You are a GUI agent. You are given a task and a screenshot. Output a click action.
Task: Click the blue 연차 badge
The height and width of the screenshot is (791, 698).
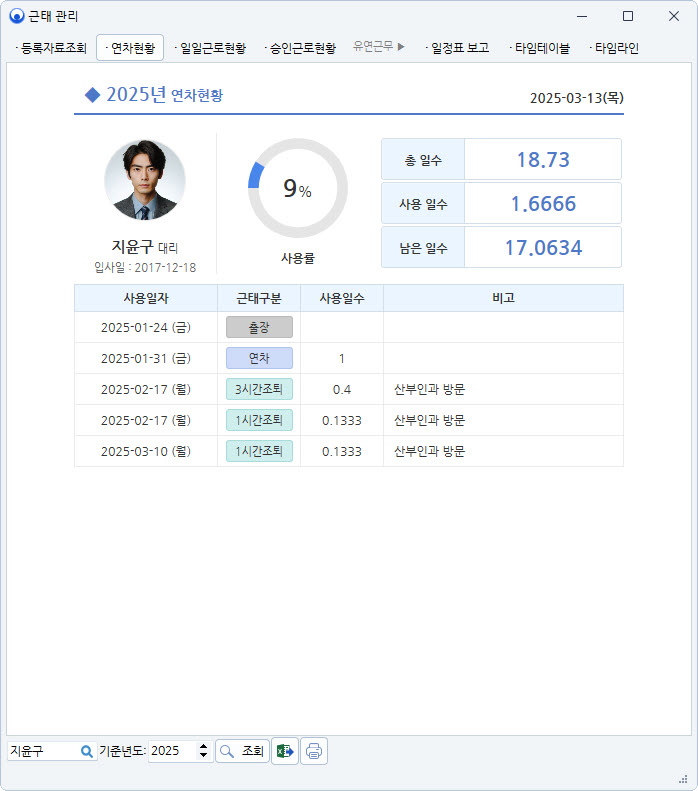tap(259, 358)
